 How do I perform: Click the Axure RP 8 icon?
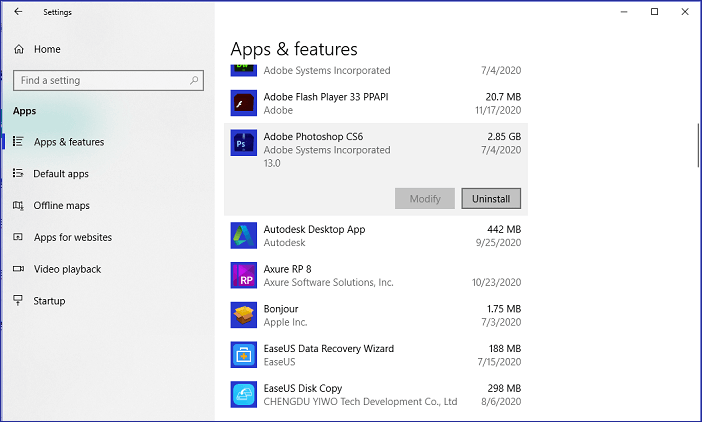coord(244,276)
